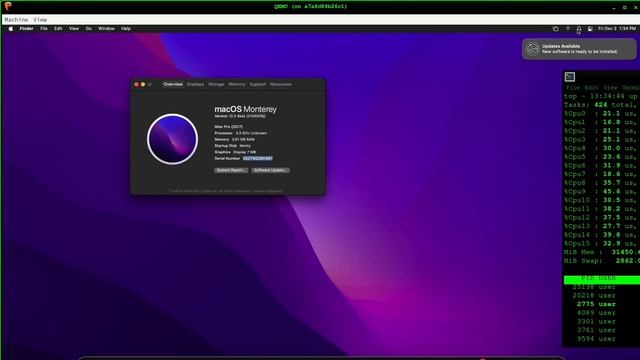
Task: Click the Software Update button
Action: 270,170
